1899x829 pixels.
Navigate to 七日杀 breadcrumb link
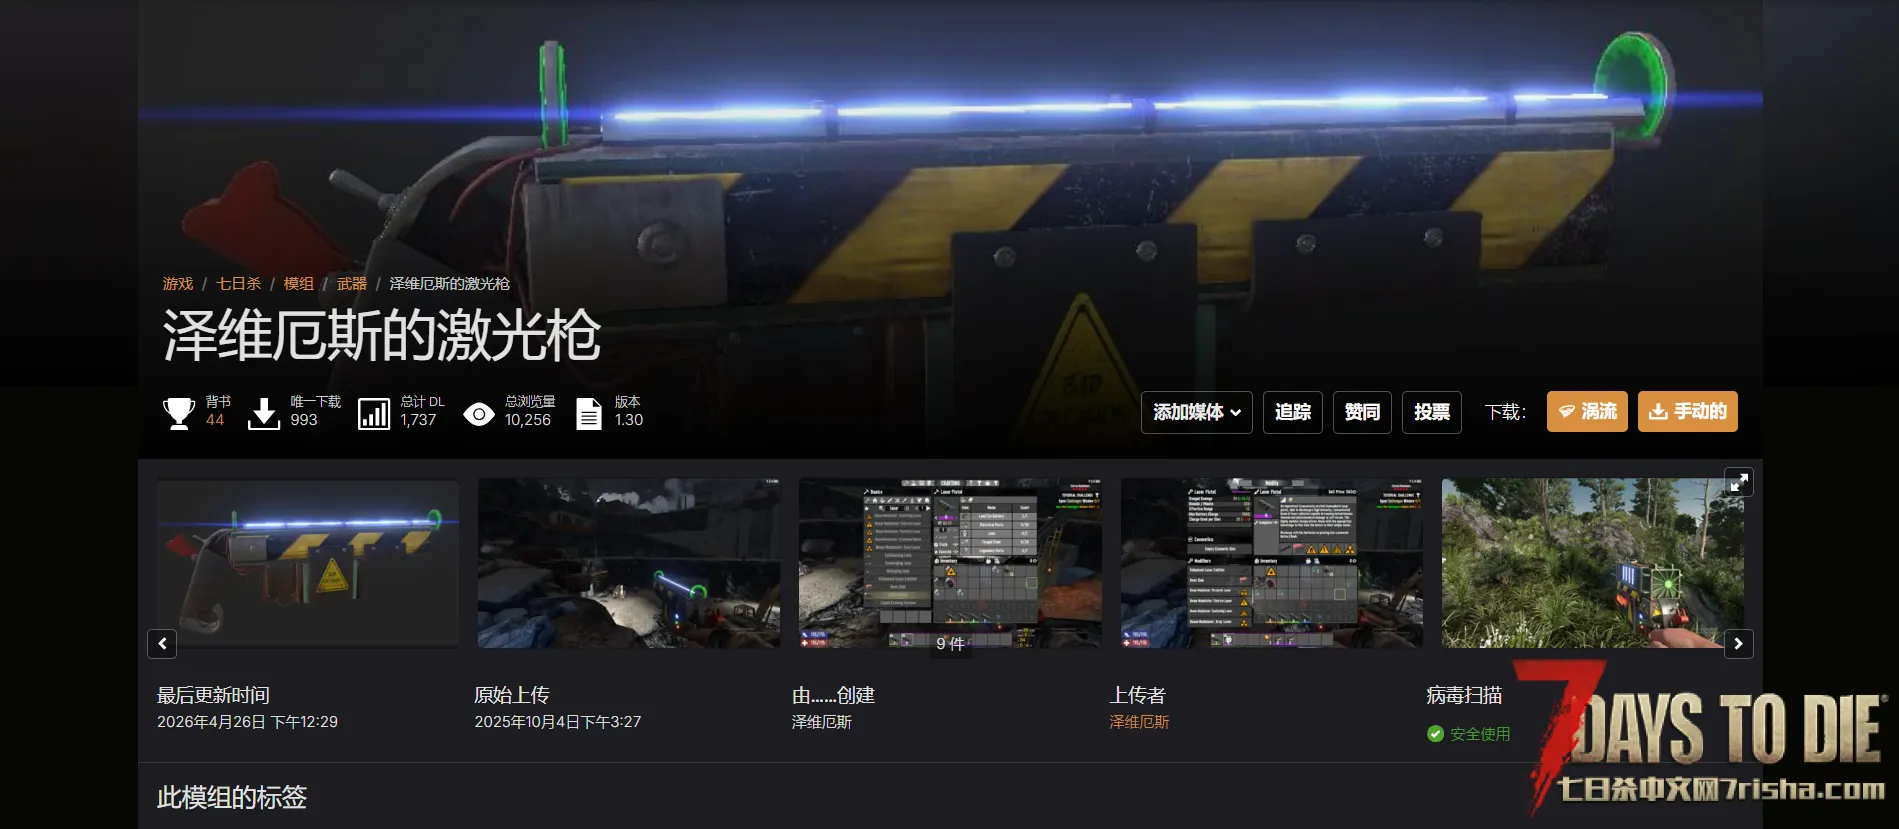[x=239, y=284]
